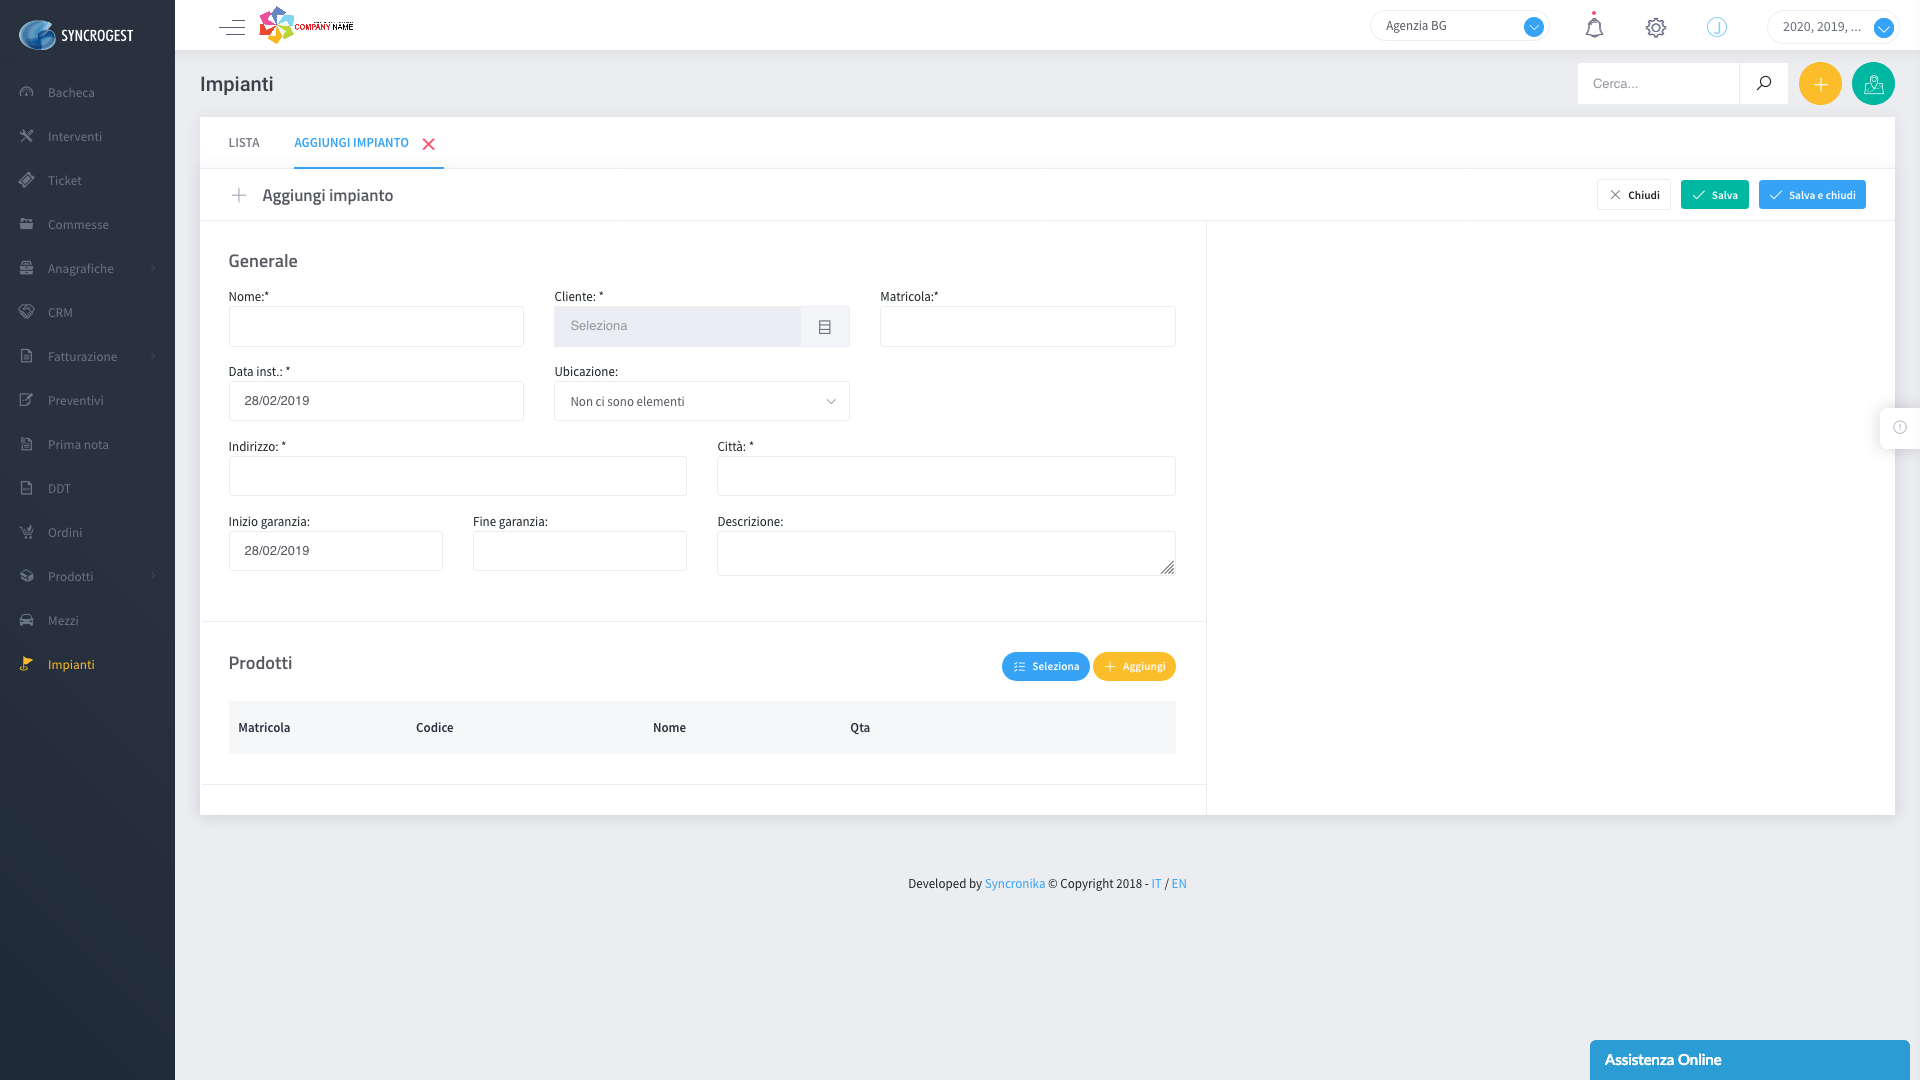Image resolution: width=1920 pixels, height=1080 pixels.
Task: Expand the Fatturazione submenu arrow
Action: [153, 356]
